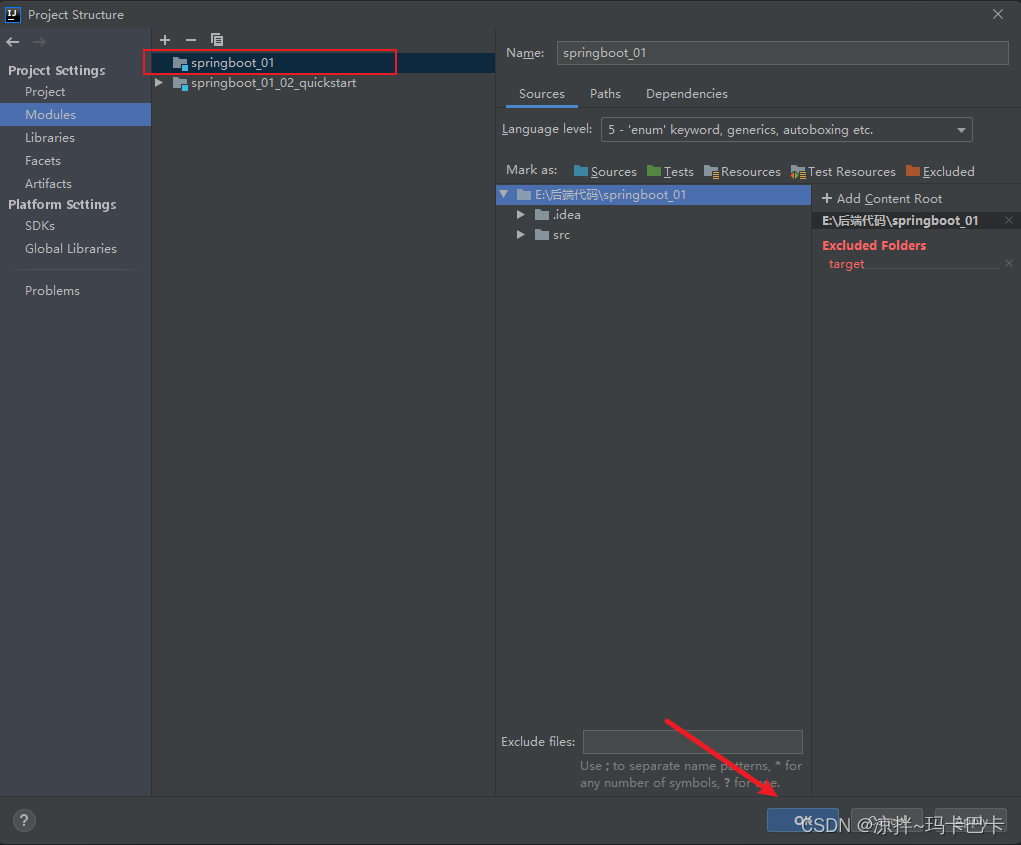Go back with the left arrow

tap(13, 42)
